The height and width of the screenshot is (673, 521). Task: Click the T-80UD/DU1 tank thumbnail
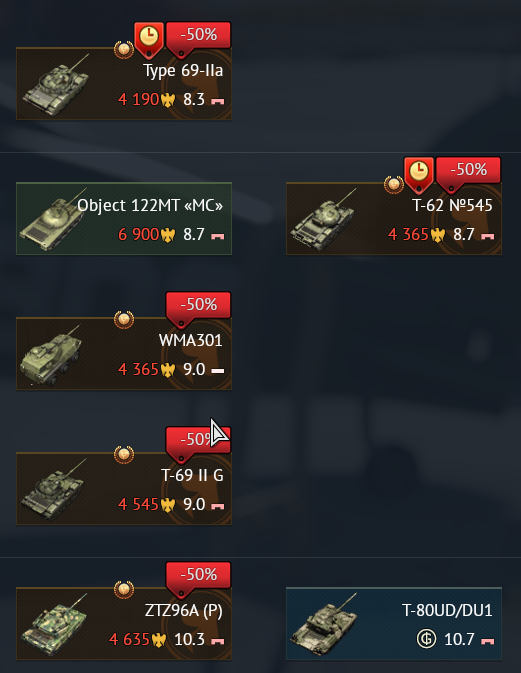coord(324,624)
